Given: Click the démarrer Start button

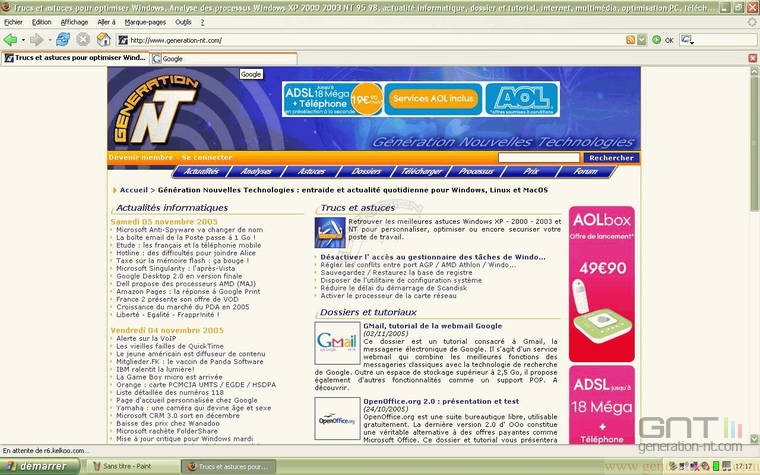Looking at the screenshot, I should pyautogui.click(x=39, y=466).
